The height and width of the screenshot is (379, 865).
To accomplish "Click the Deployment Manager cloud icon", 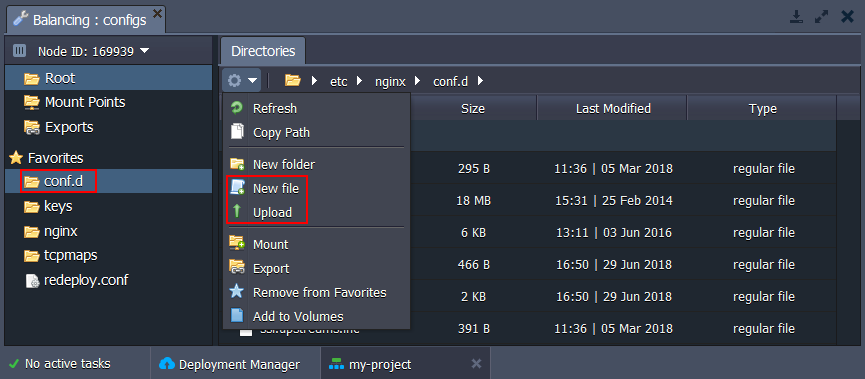I will coord(167,364).
